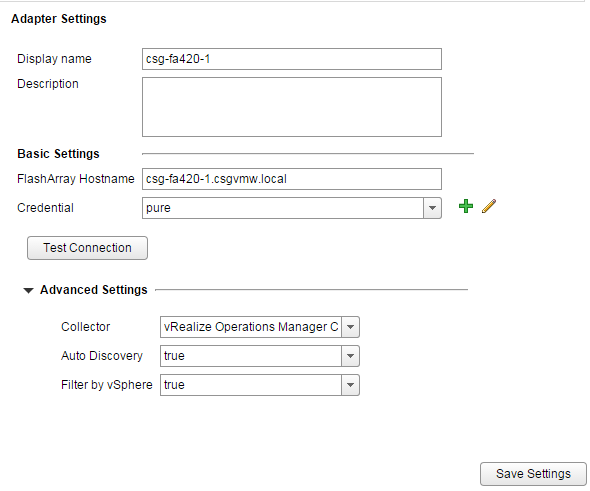
Task: Save the adapter settings
Action: pos(533,474)
